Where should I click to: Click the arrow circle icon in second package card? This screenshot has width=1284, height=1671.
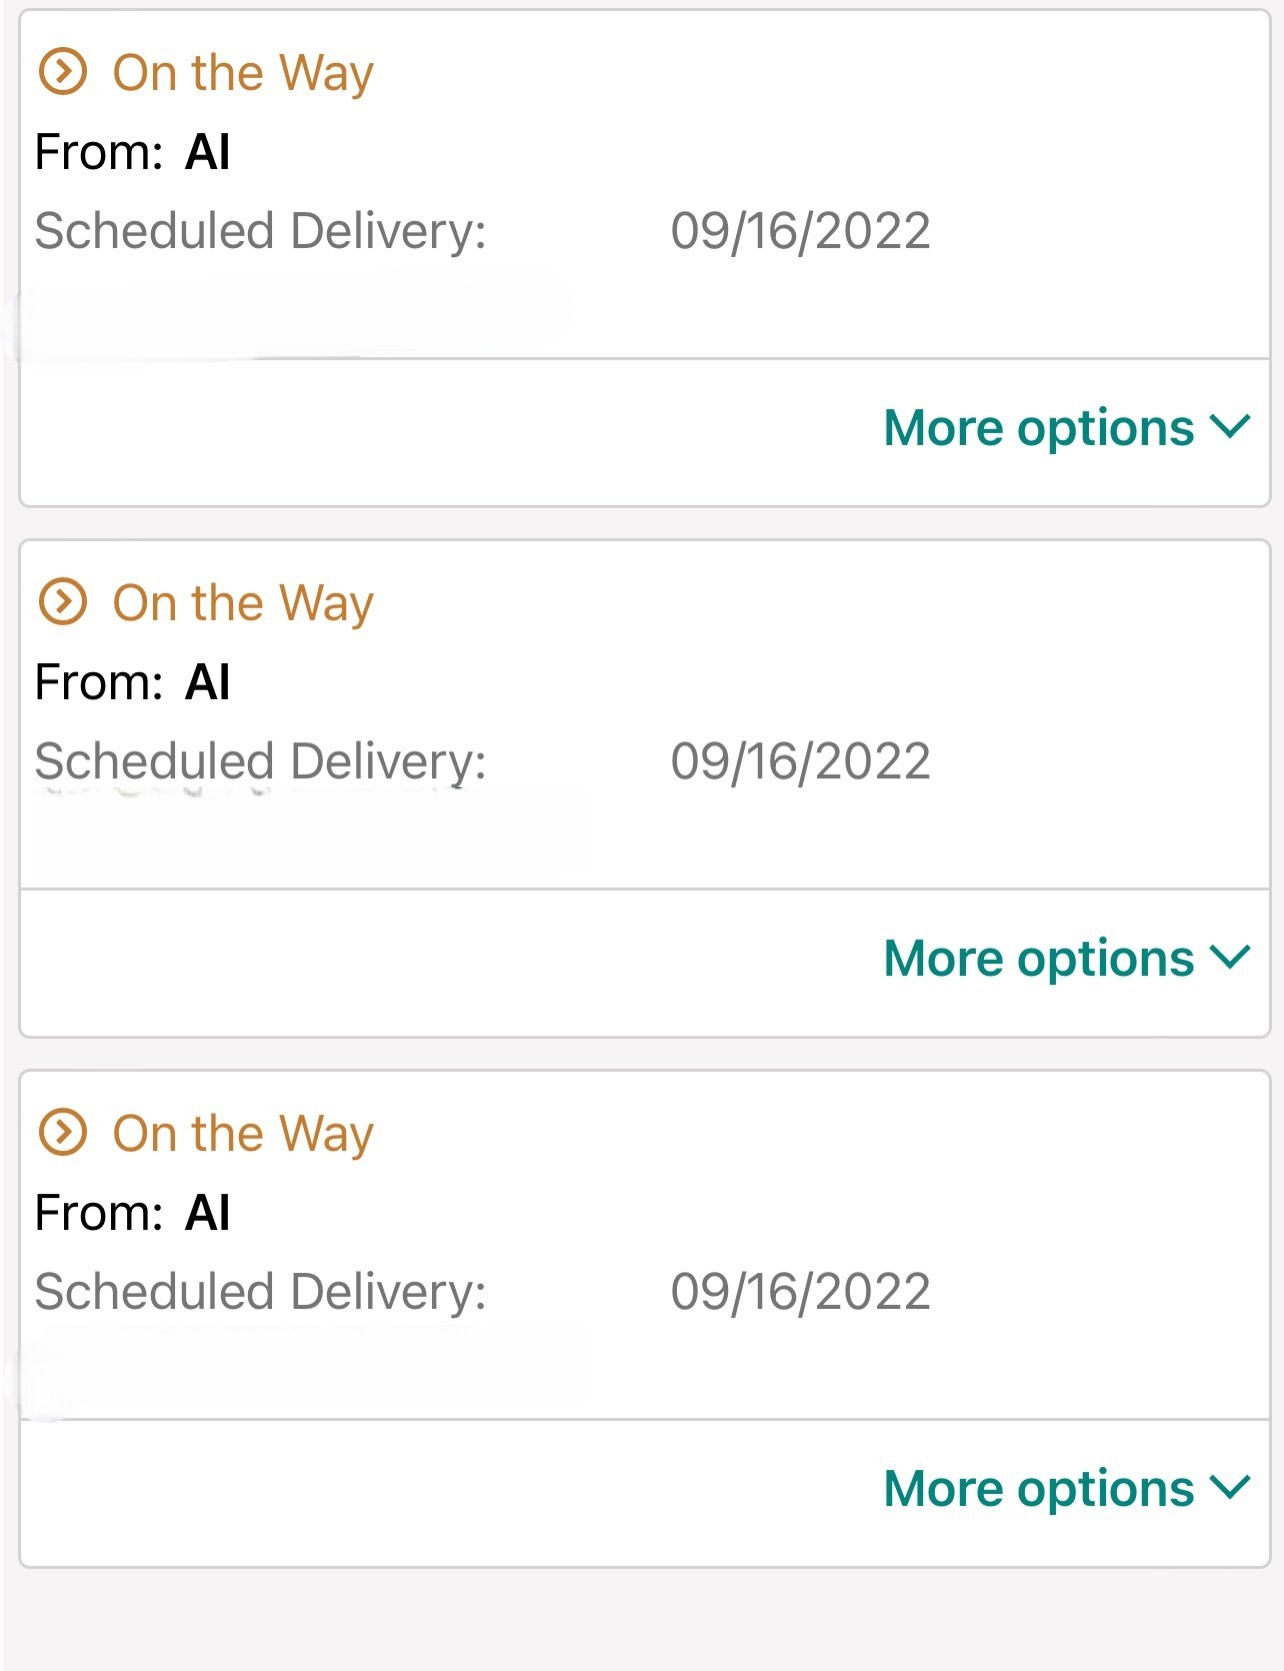point(62,602)
